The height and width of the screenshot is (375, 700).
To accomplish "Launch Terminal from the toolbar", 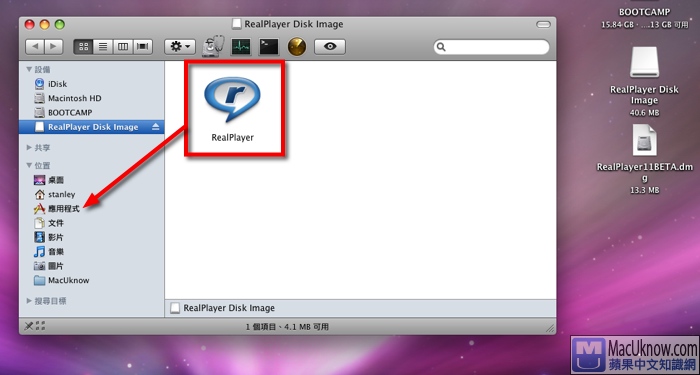I will (x=269, y=46).
